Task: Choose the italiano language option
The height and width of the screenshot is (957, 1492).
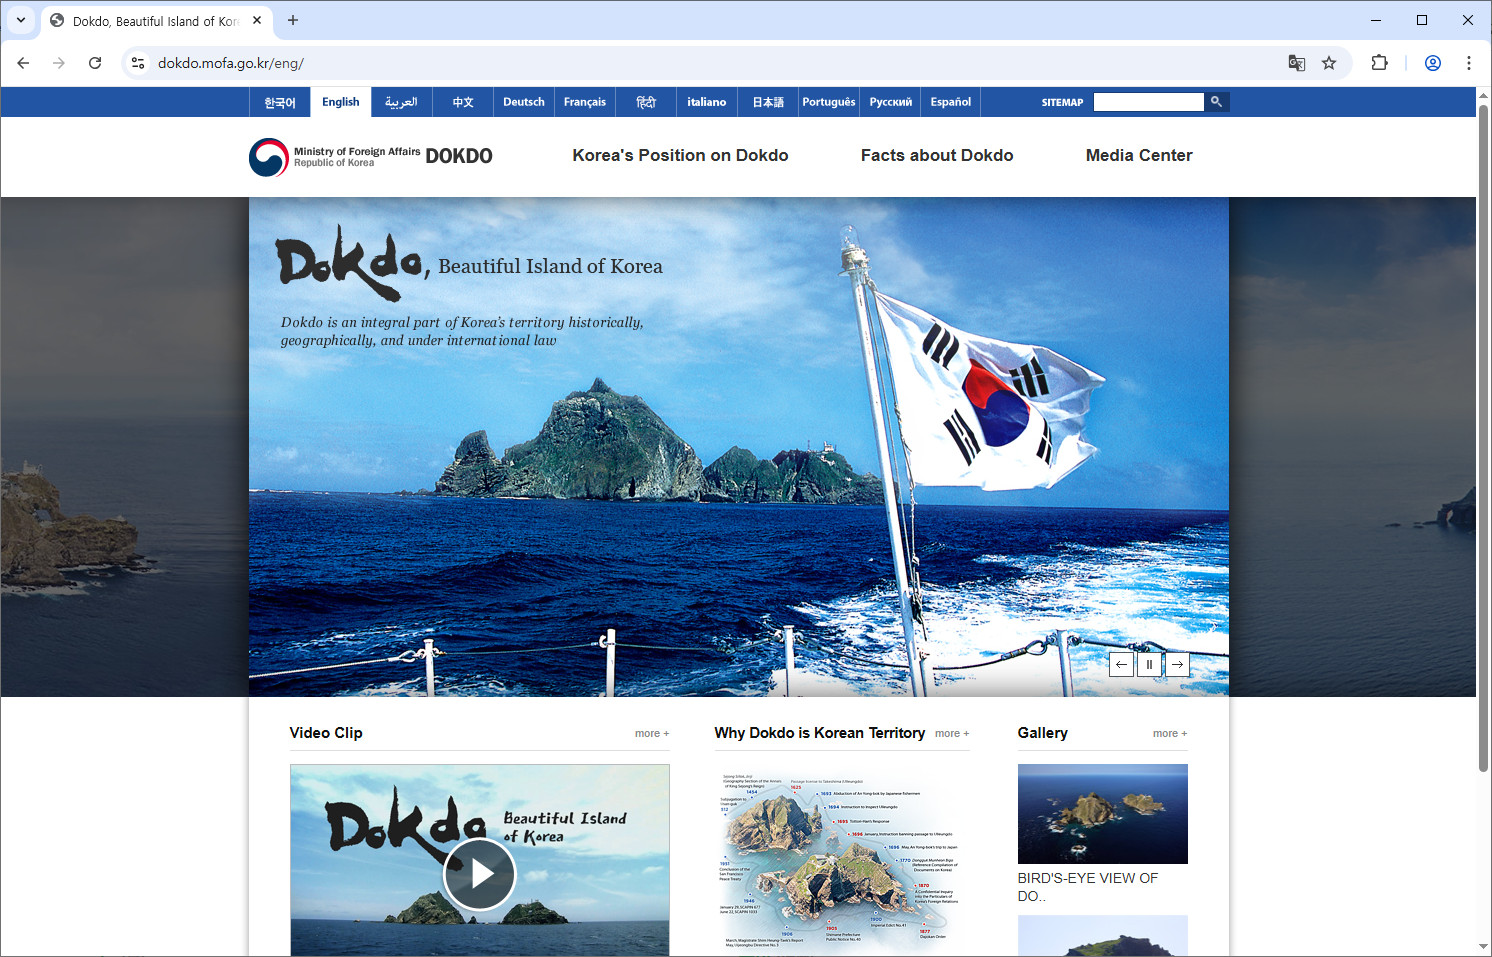Action: pos(707,102)
